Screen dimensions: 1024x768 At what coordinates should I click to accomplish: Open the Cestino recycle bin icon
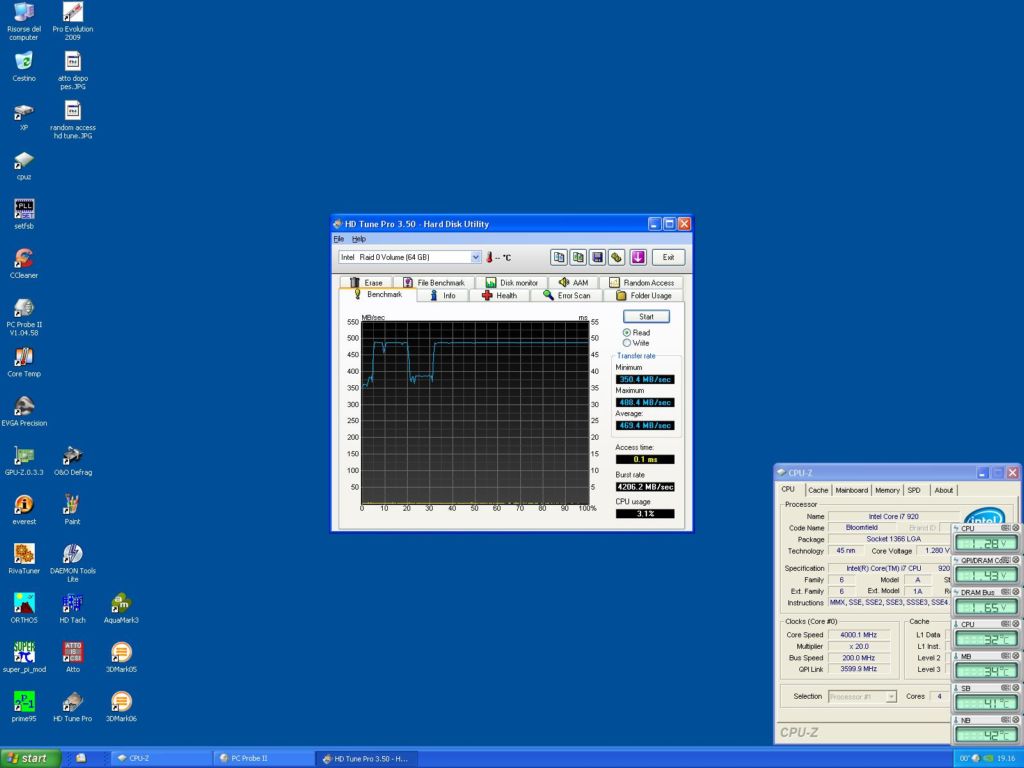point(24,67)
